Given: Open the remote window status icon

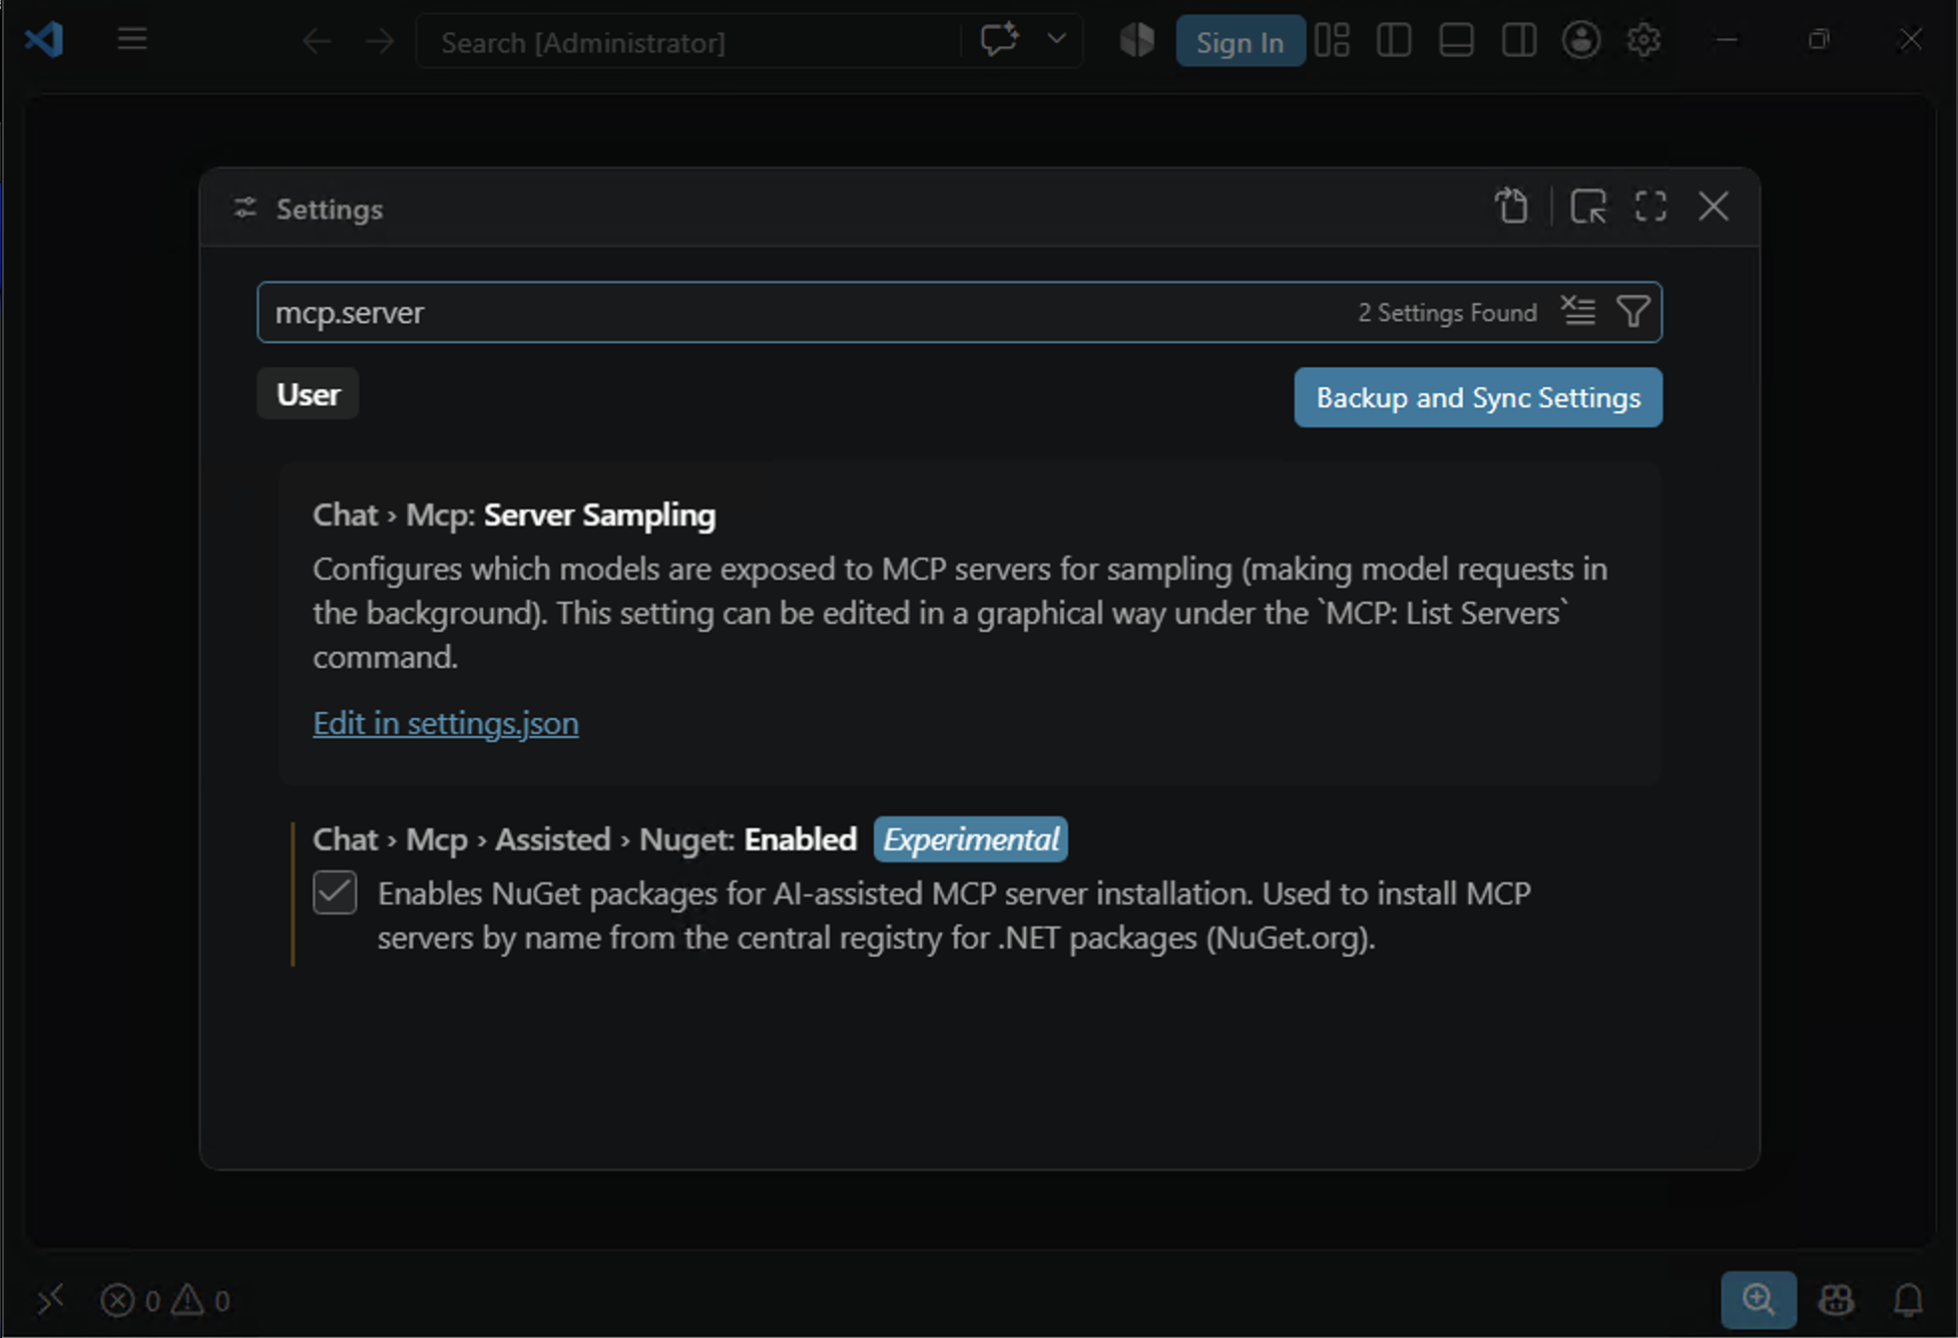Looking at the screenshot, I should coord(50,1300).
